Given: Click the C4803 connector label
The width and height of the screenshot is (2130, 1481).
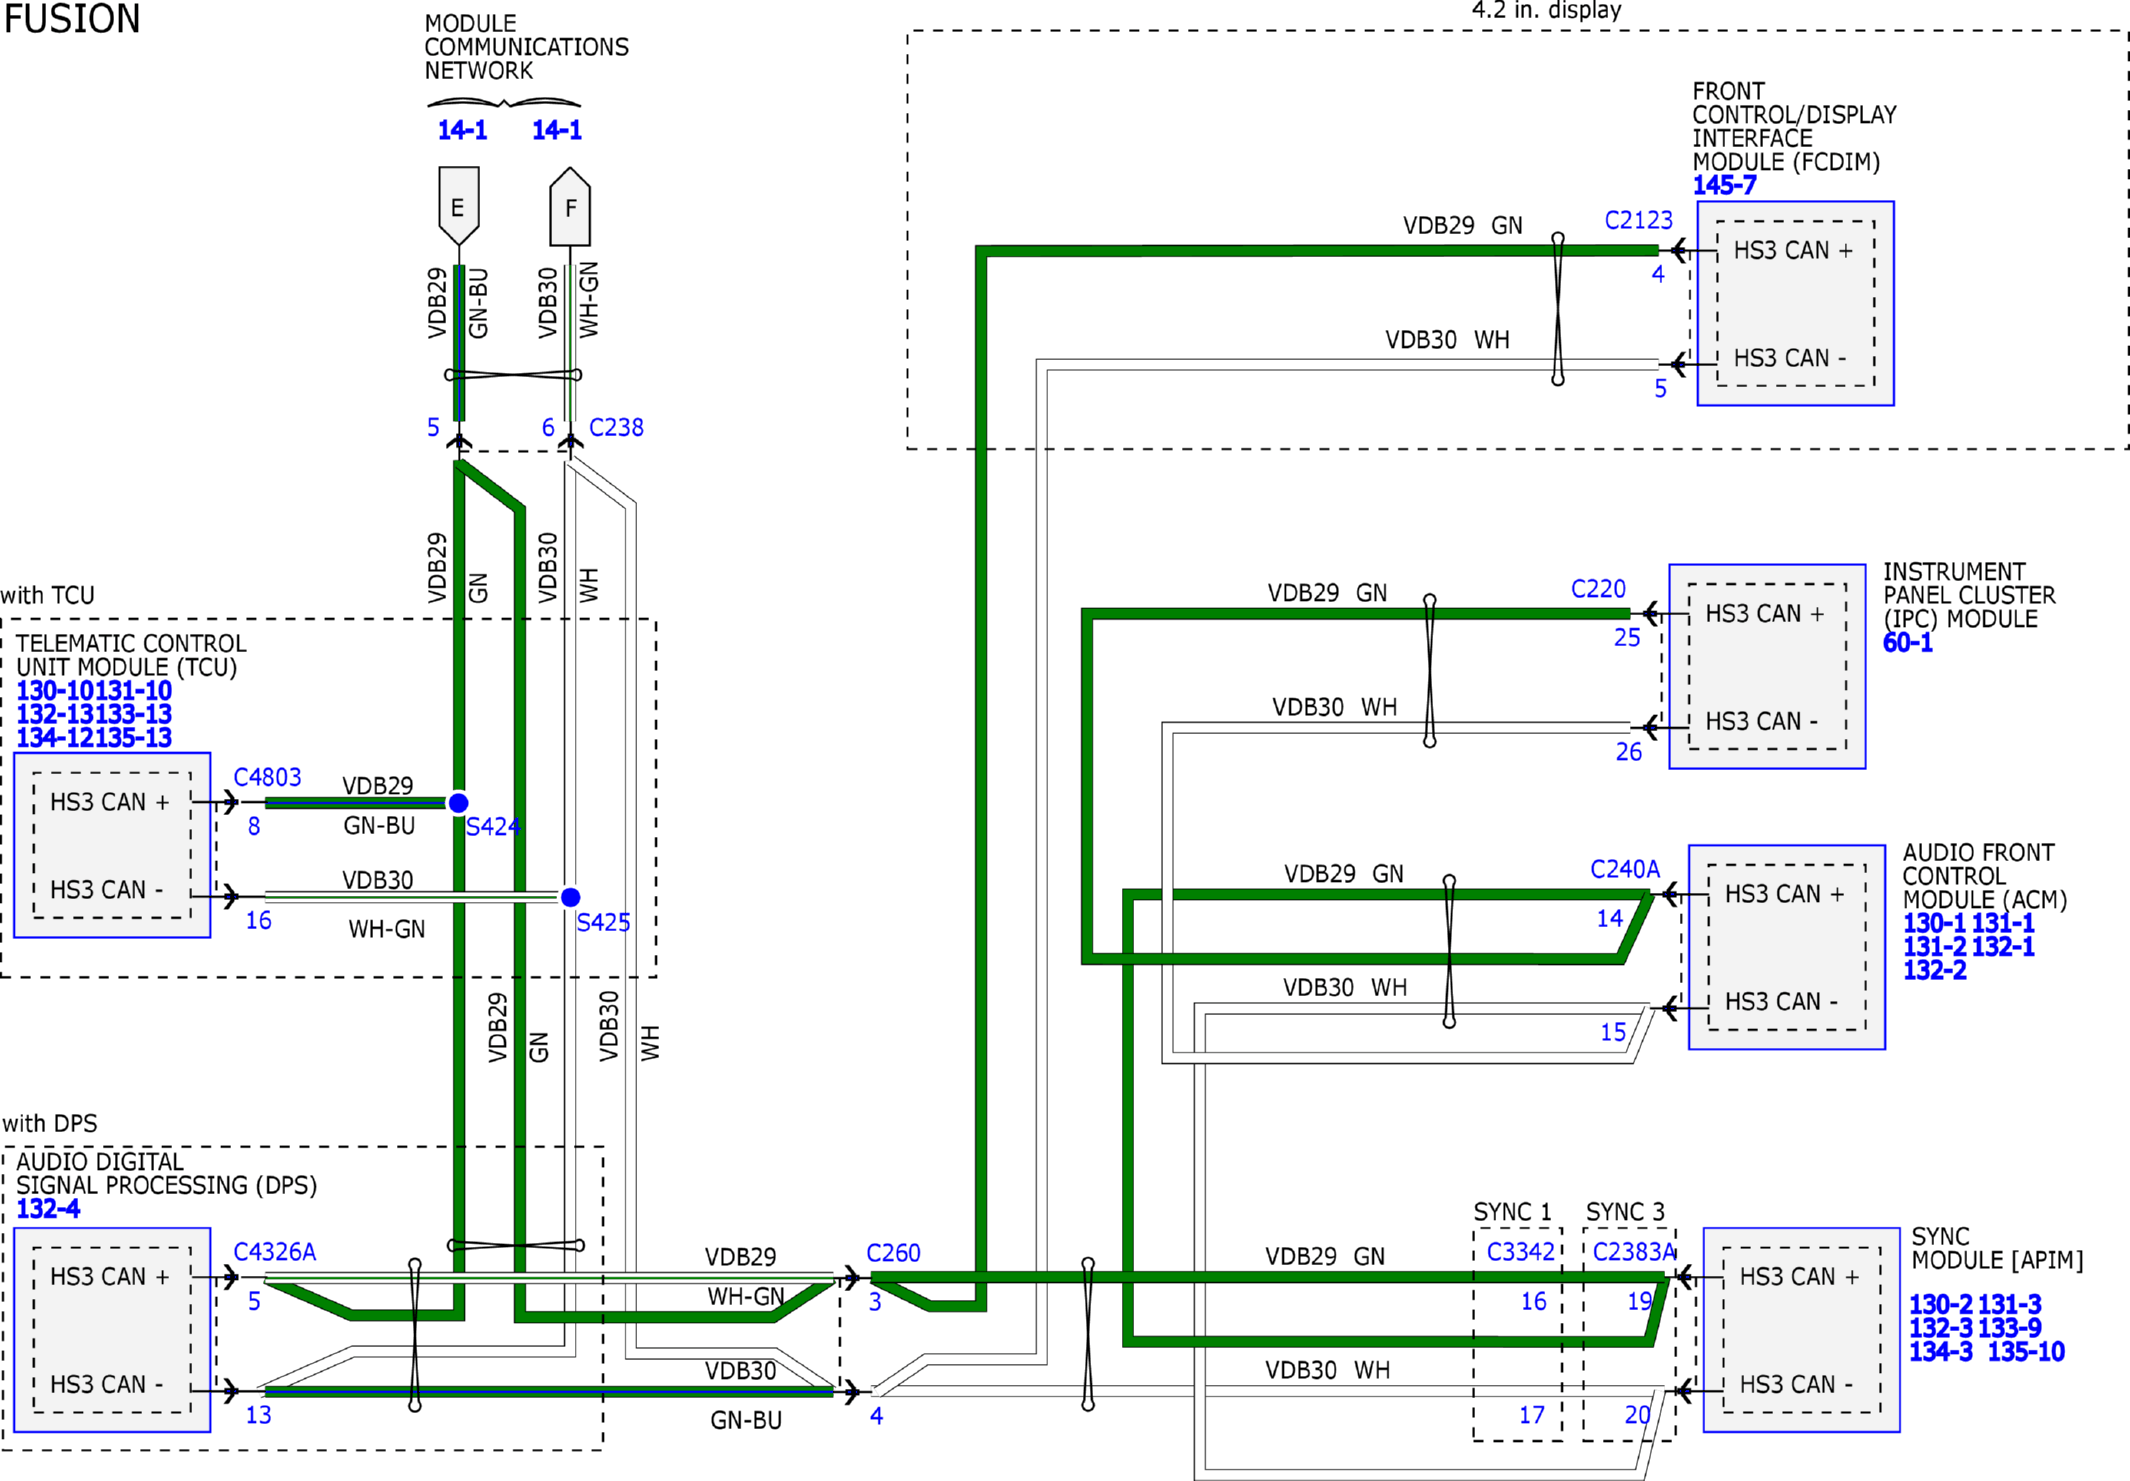Looking at the screenshot, I should [267, 777].
